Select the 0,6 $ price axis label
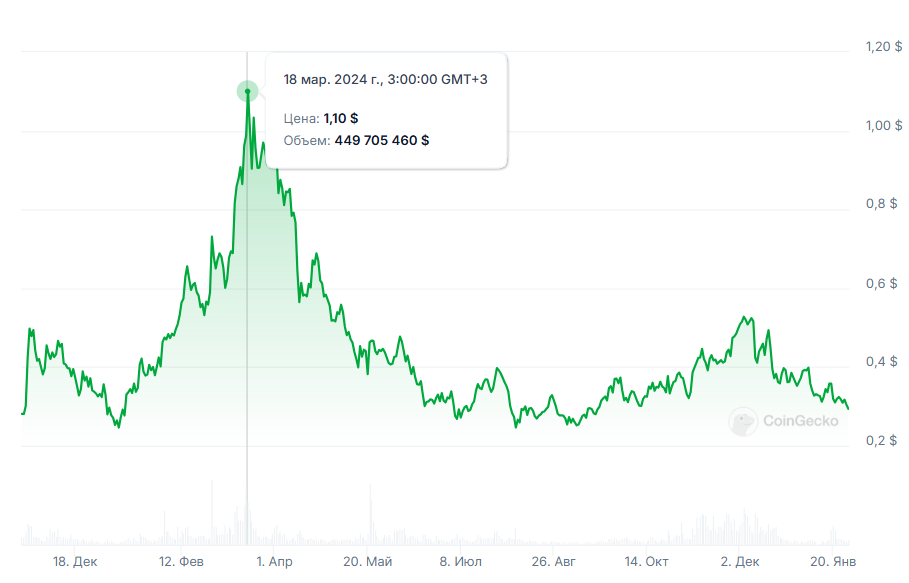This screenshot has width=909, height=583. click(x=883, y=283)
